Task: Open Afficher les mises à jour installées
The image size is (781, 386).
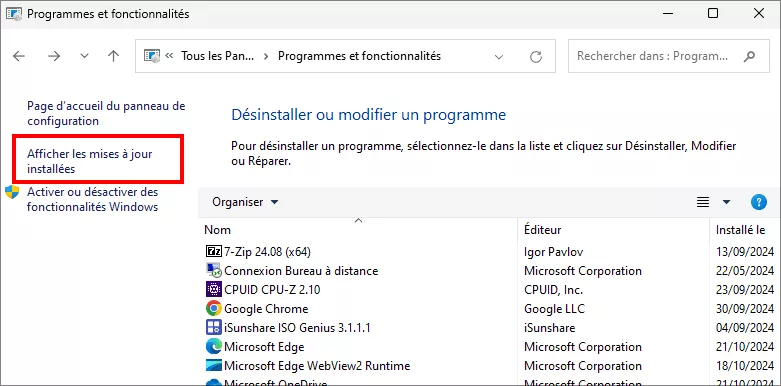Action: (x=90, y=161)
